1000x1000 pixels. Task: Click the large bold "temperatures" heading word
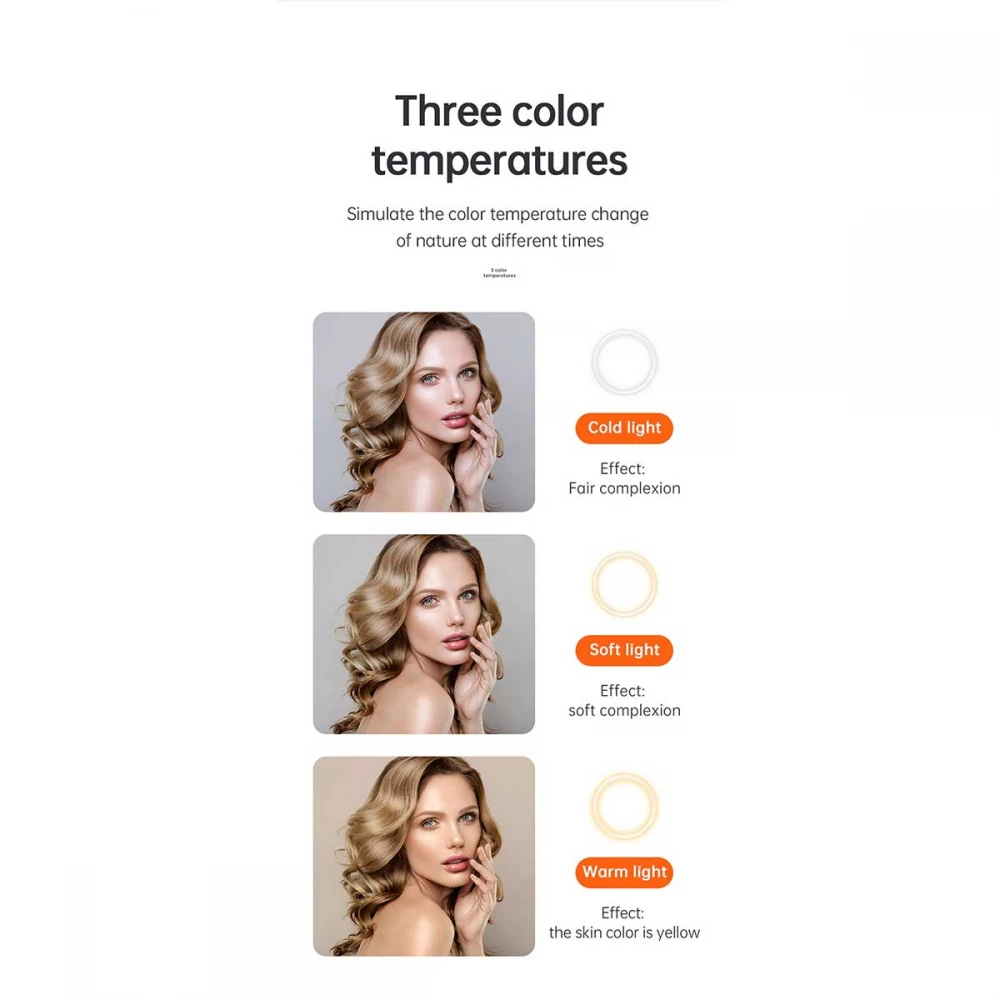coord(499,160)
